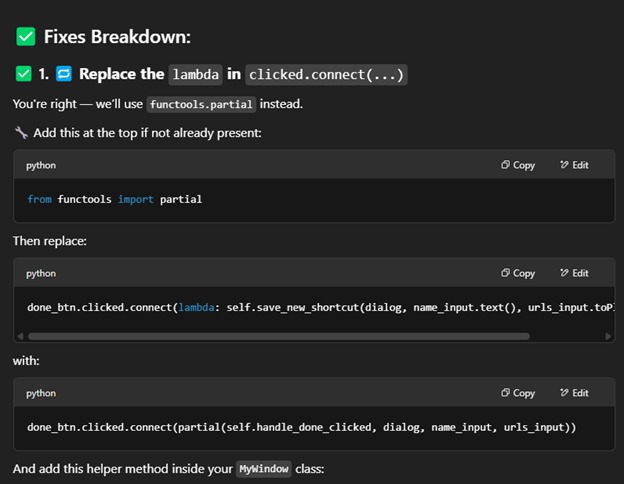624x484 pixels.
Task: Edit the partial connect code block
Action: [574, 393]
